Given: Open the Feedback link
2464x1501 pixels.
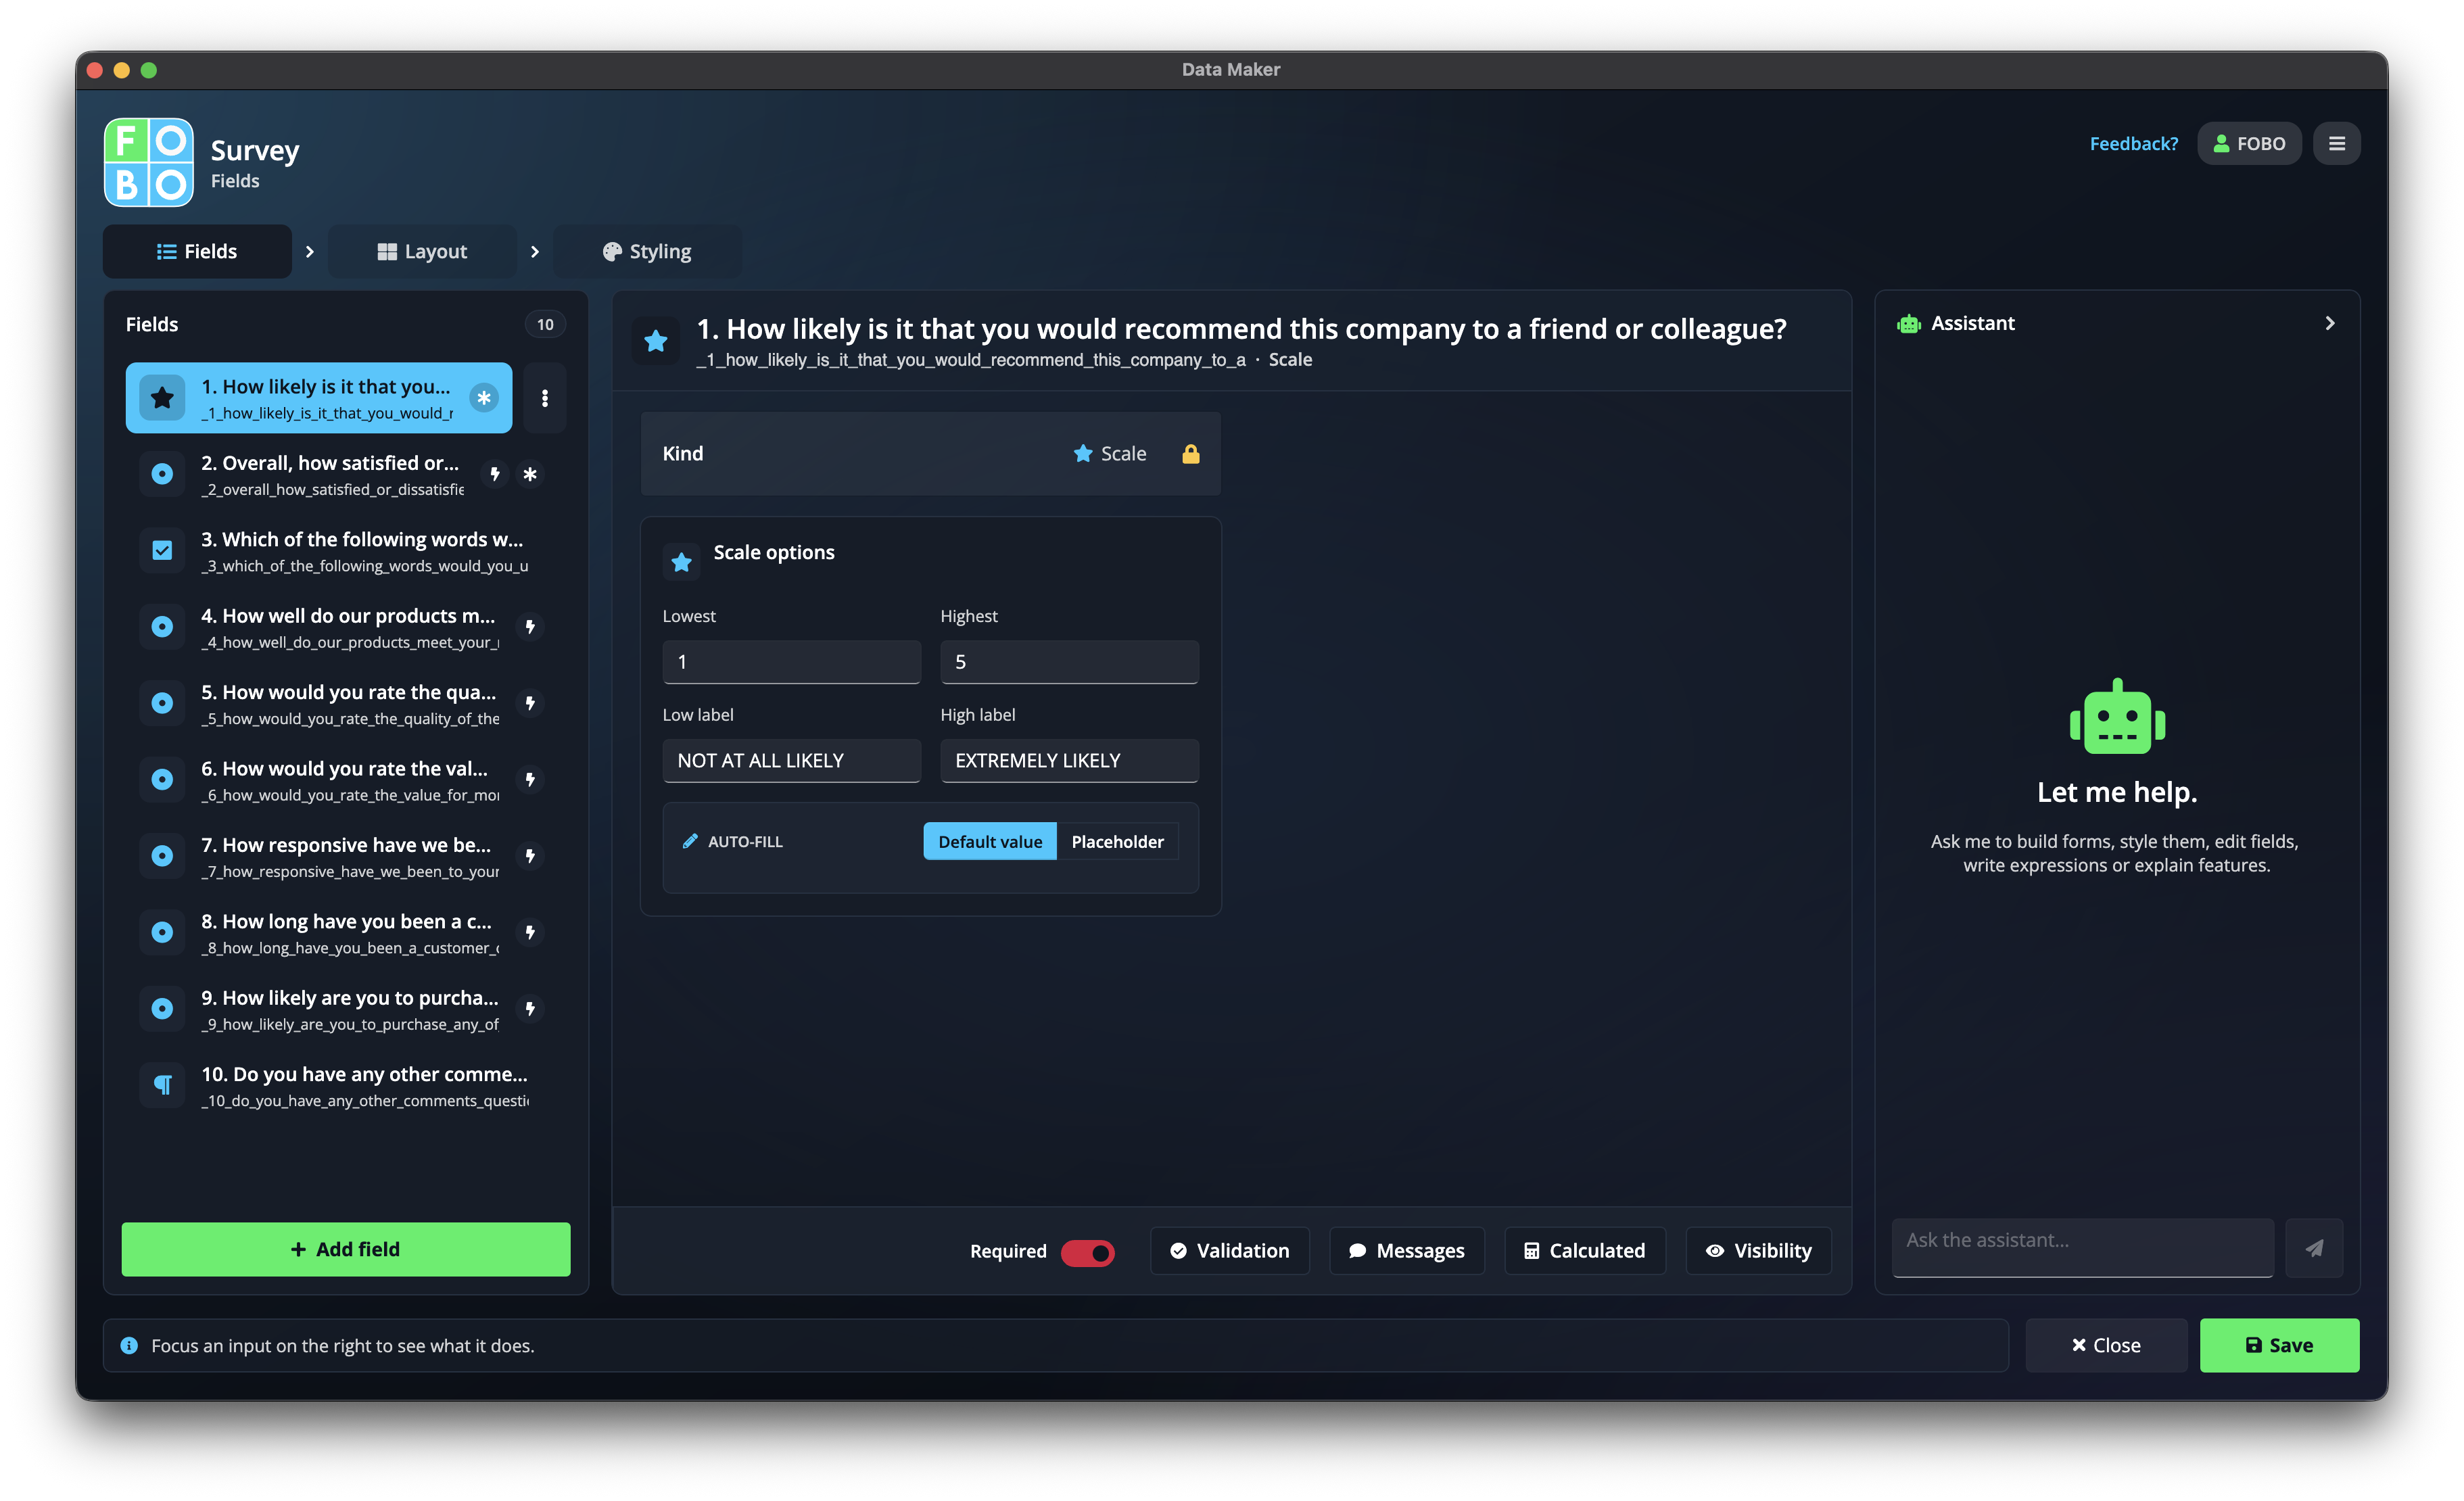Looking at the screenshot, I should tap(2133, 144).
